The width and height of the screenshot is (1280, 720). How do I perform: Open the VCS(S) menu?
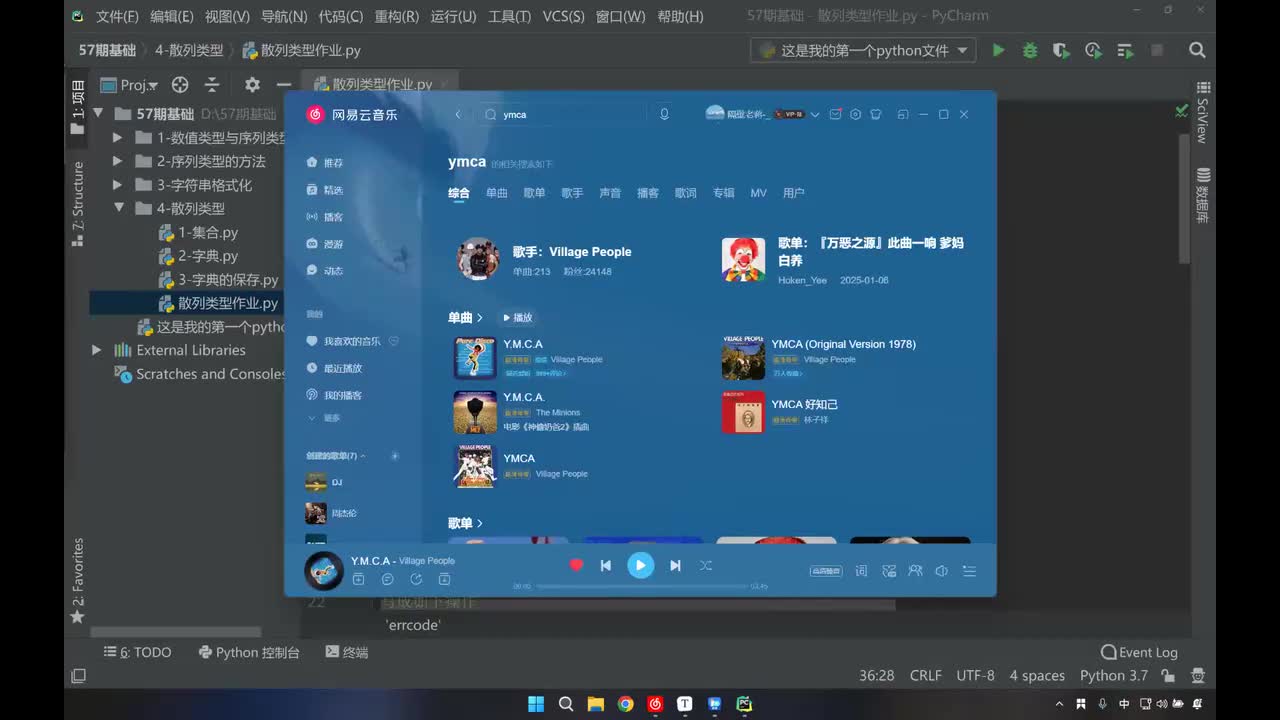[564, 16]
